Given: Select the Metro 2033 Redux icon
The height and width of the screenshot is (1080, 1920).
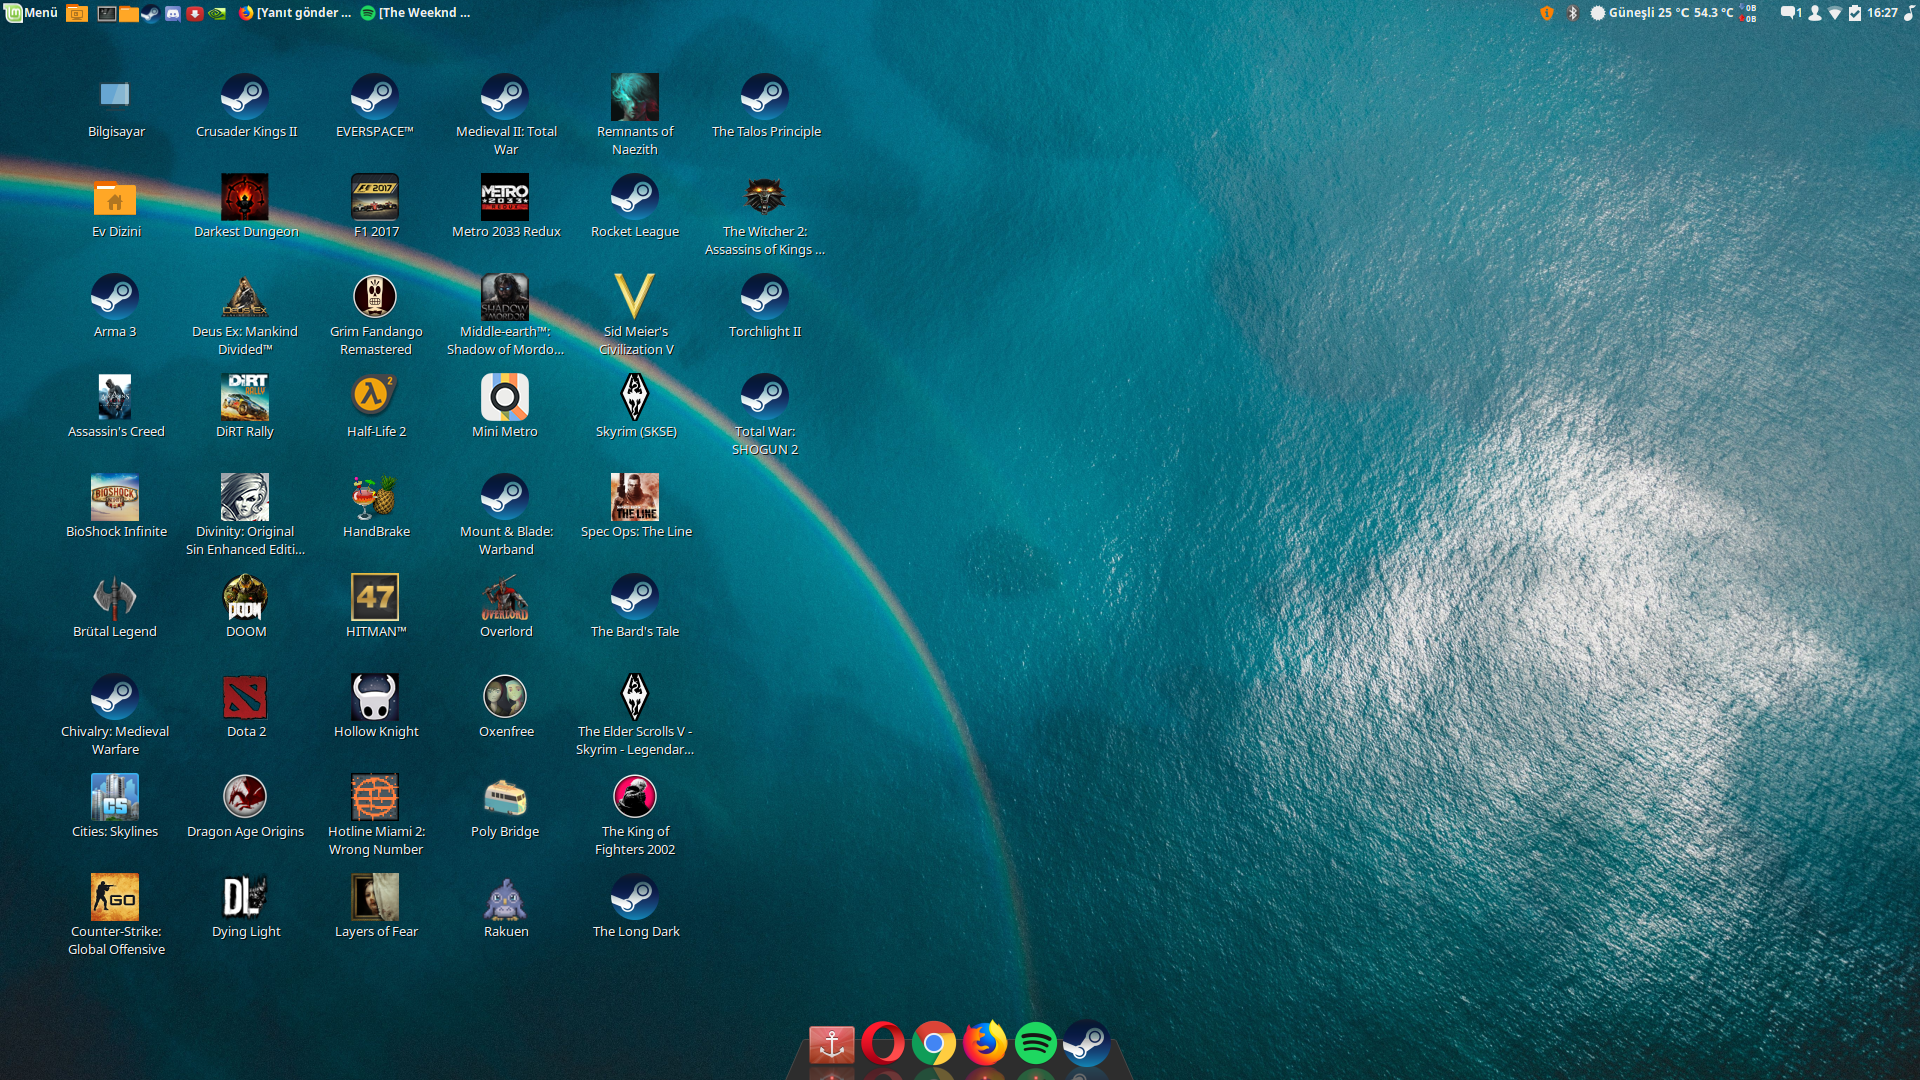Looking at the screenshot, I should point(505,196).
